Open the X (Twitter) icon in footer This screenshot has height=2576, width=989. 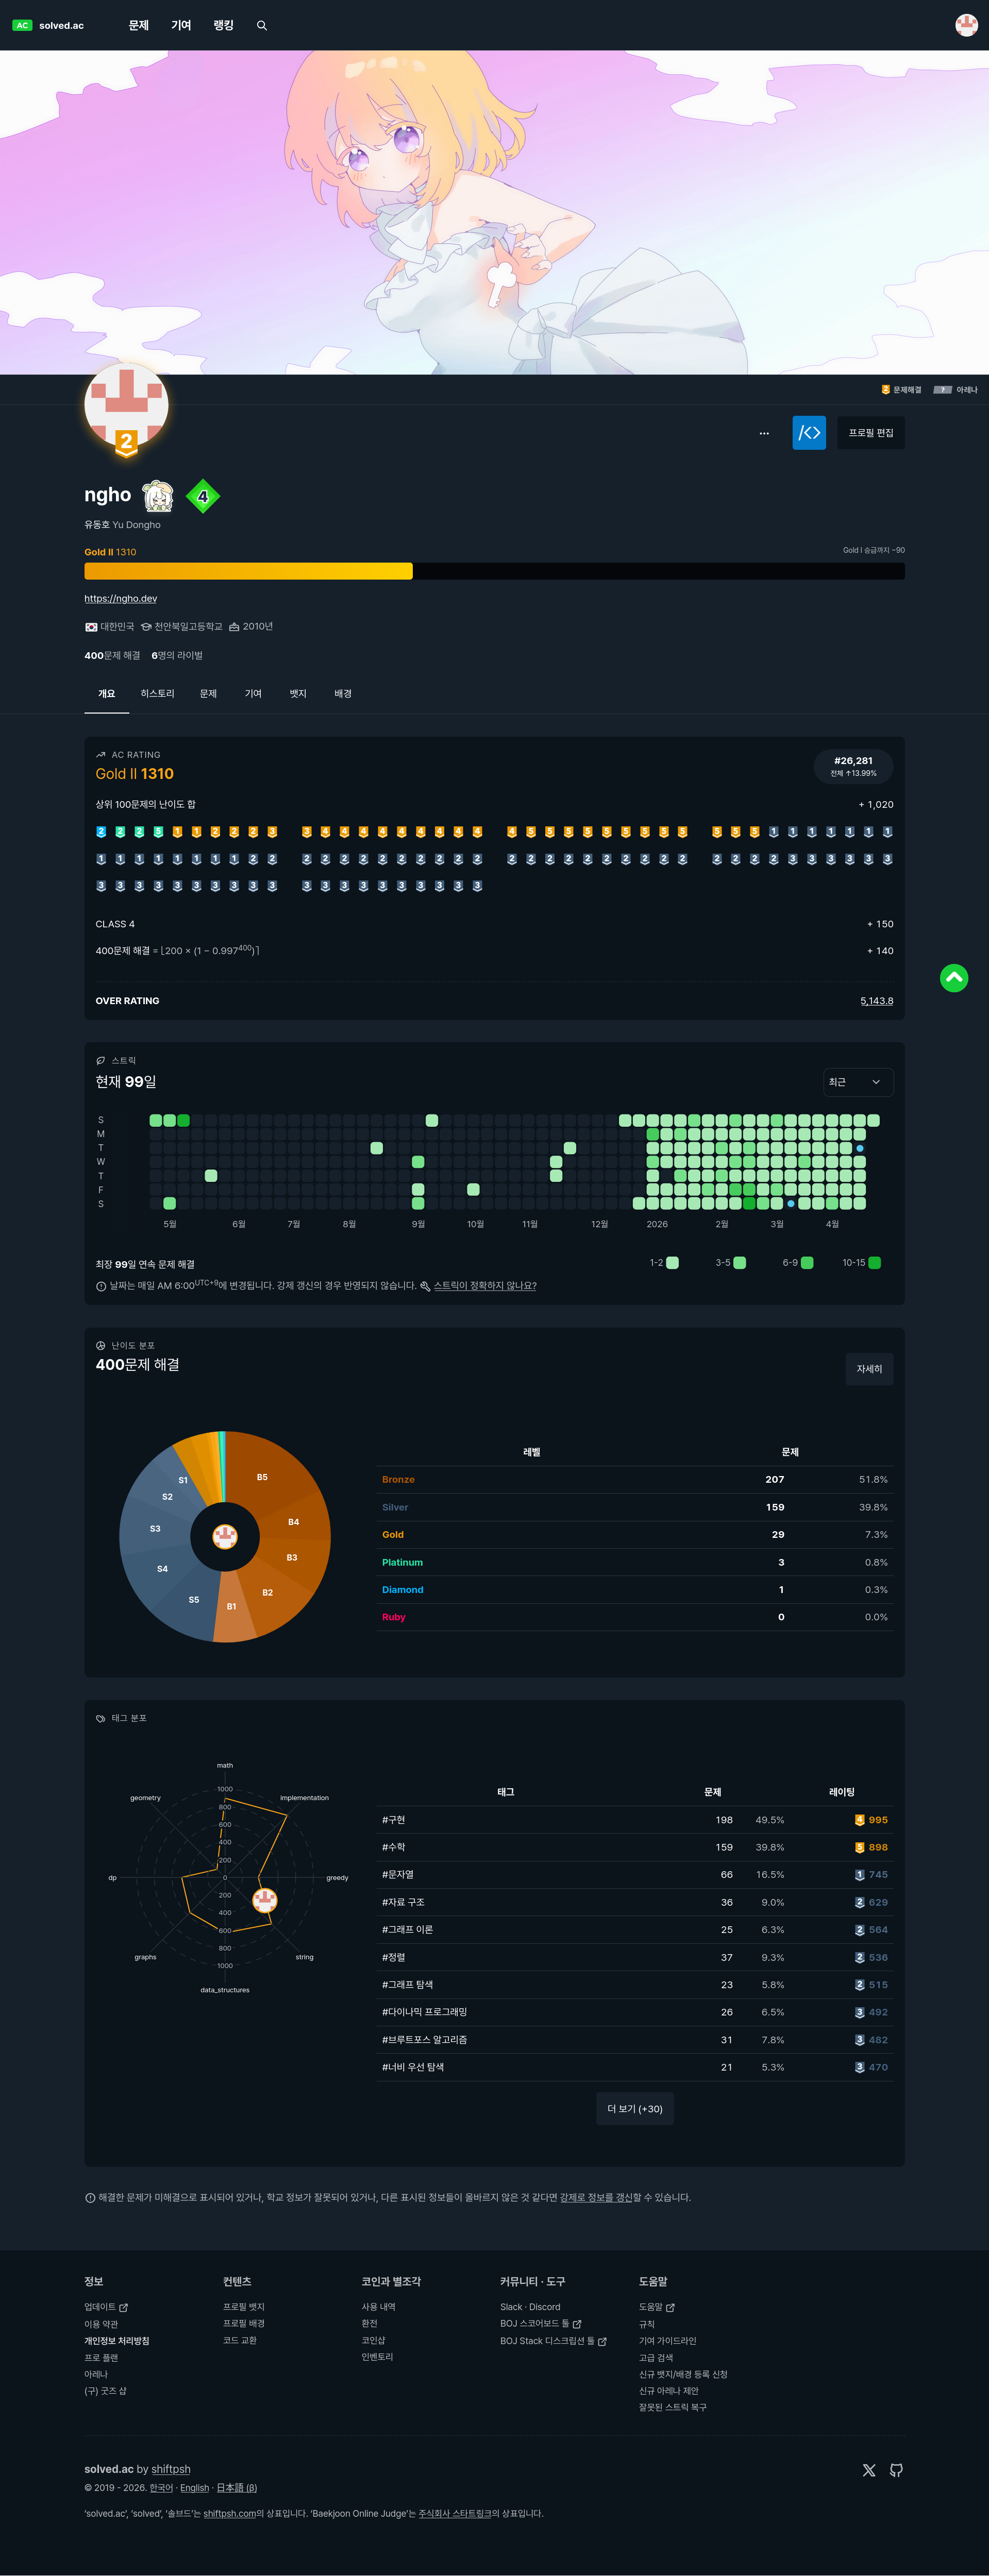coord(868,2470)
